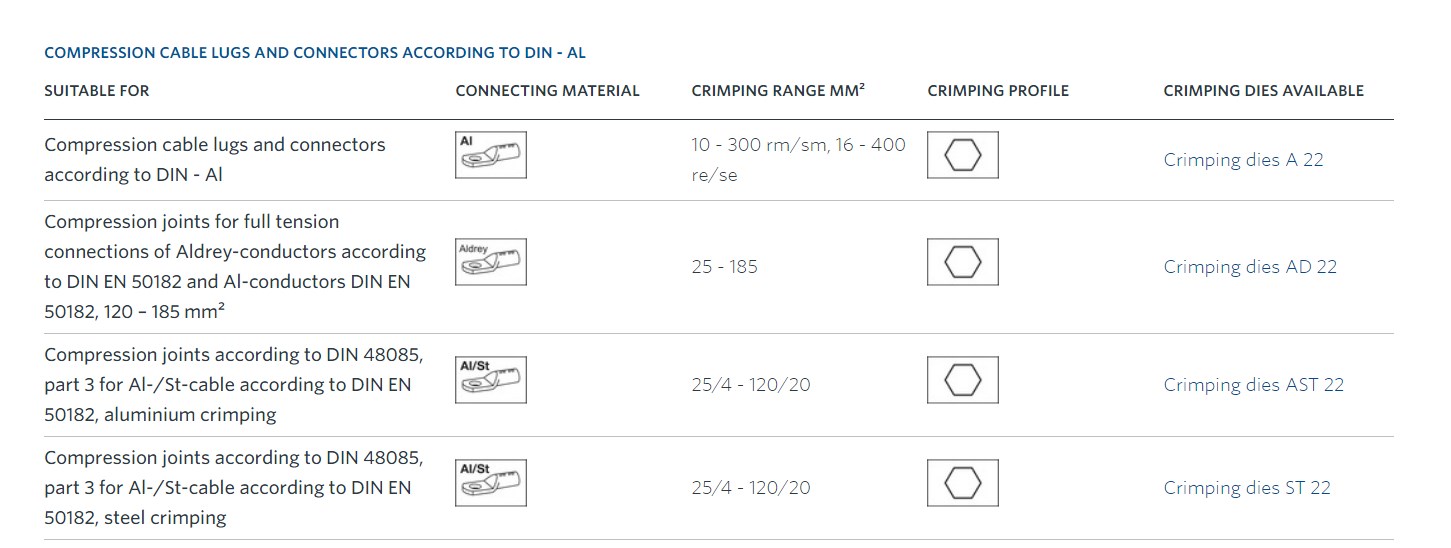Screen dimensions: 1451x548
Task: Click the Suitable For column header
Action: (97, 91)
